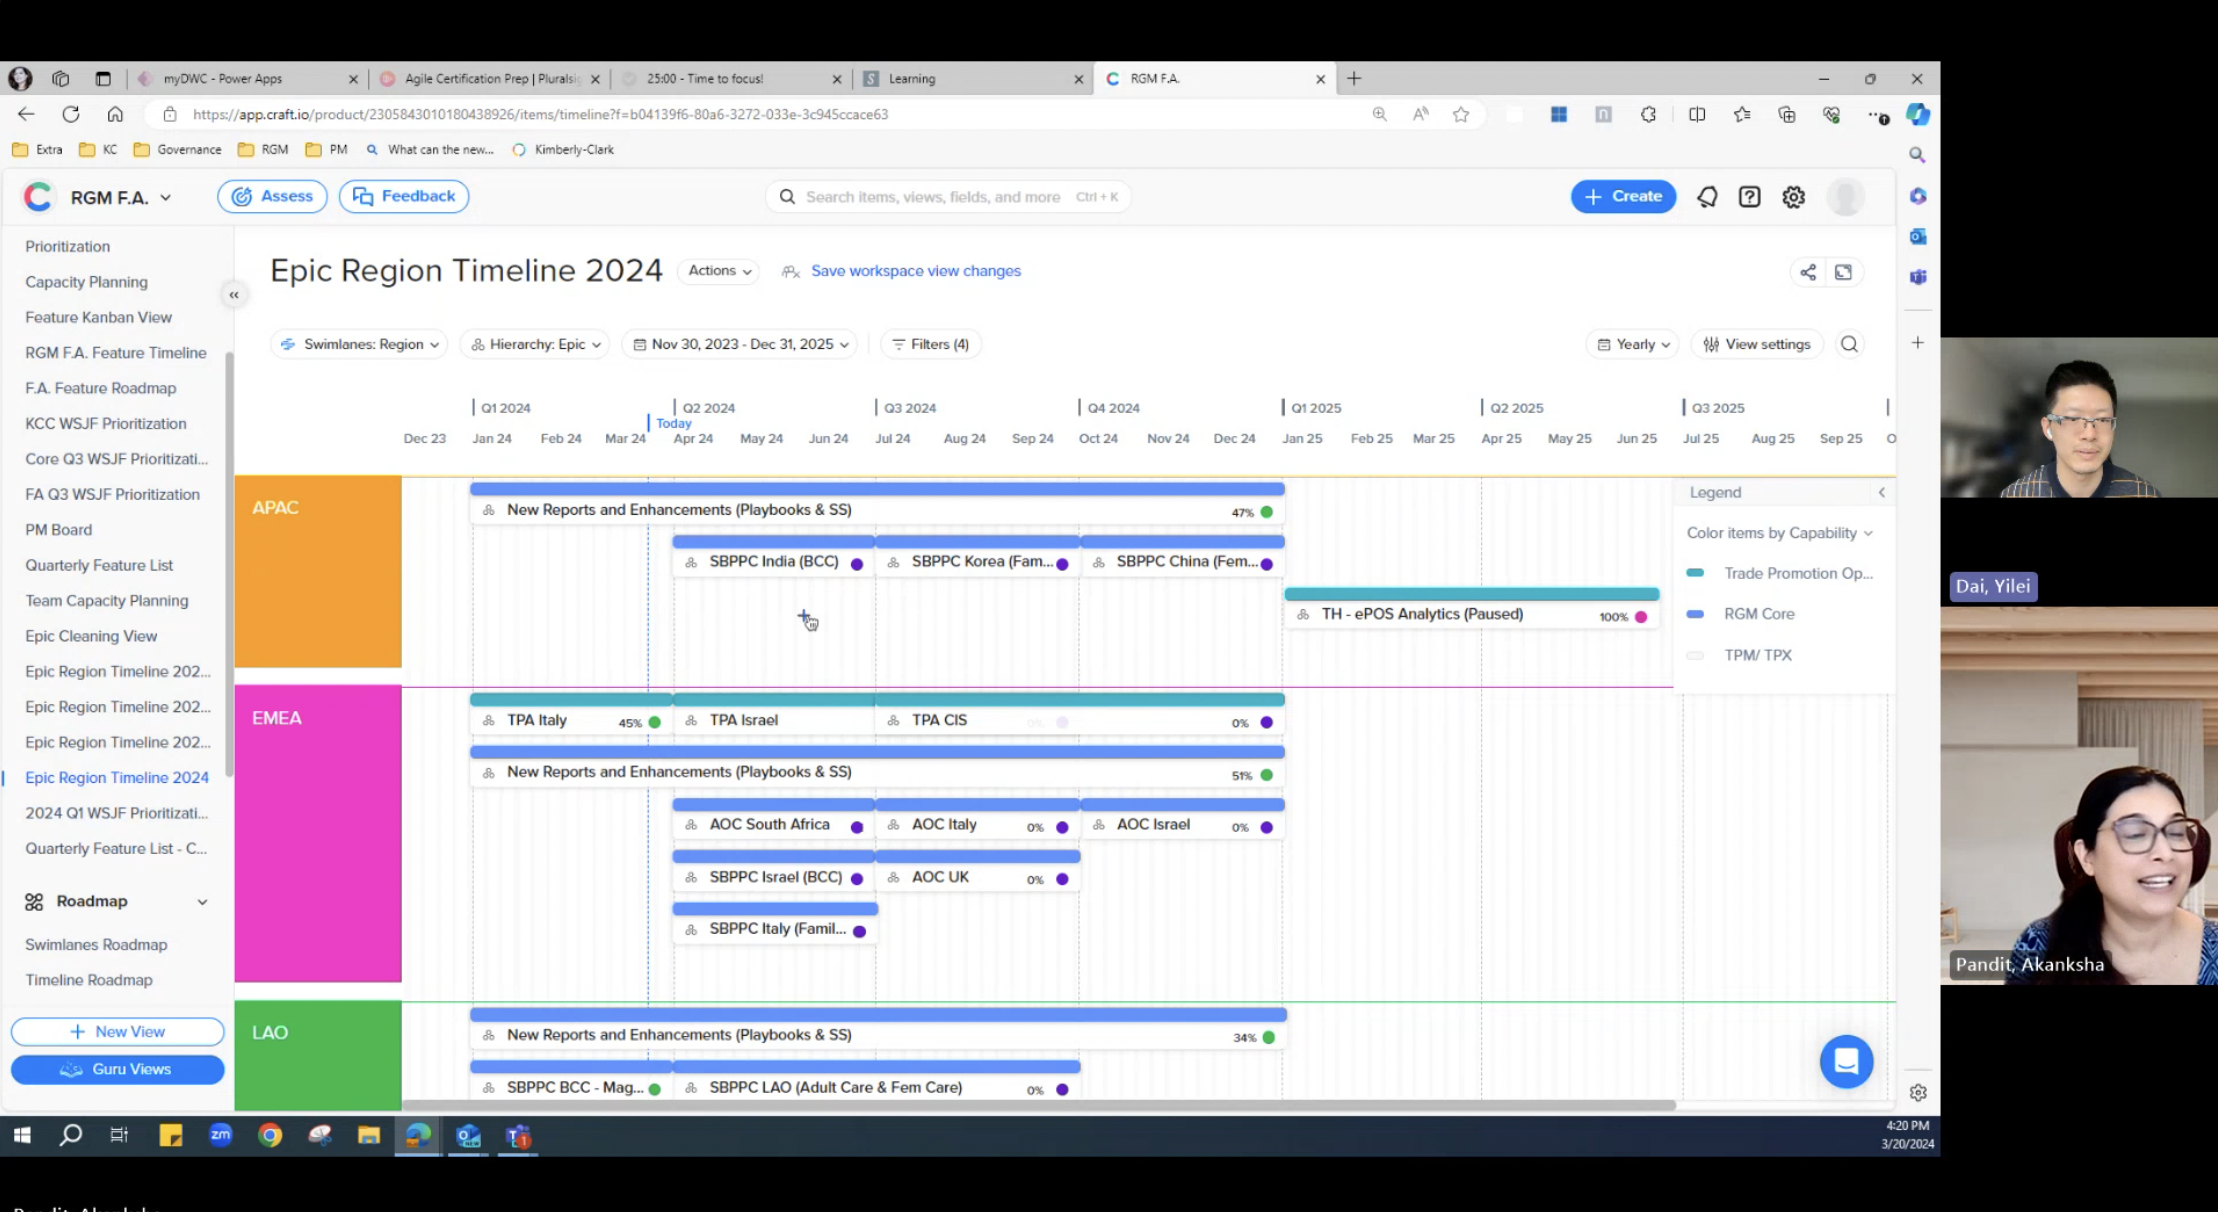
Task: Click the timeline search magnifier icon
Action: pos(1849,344)
